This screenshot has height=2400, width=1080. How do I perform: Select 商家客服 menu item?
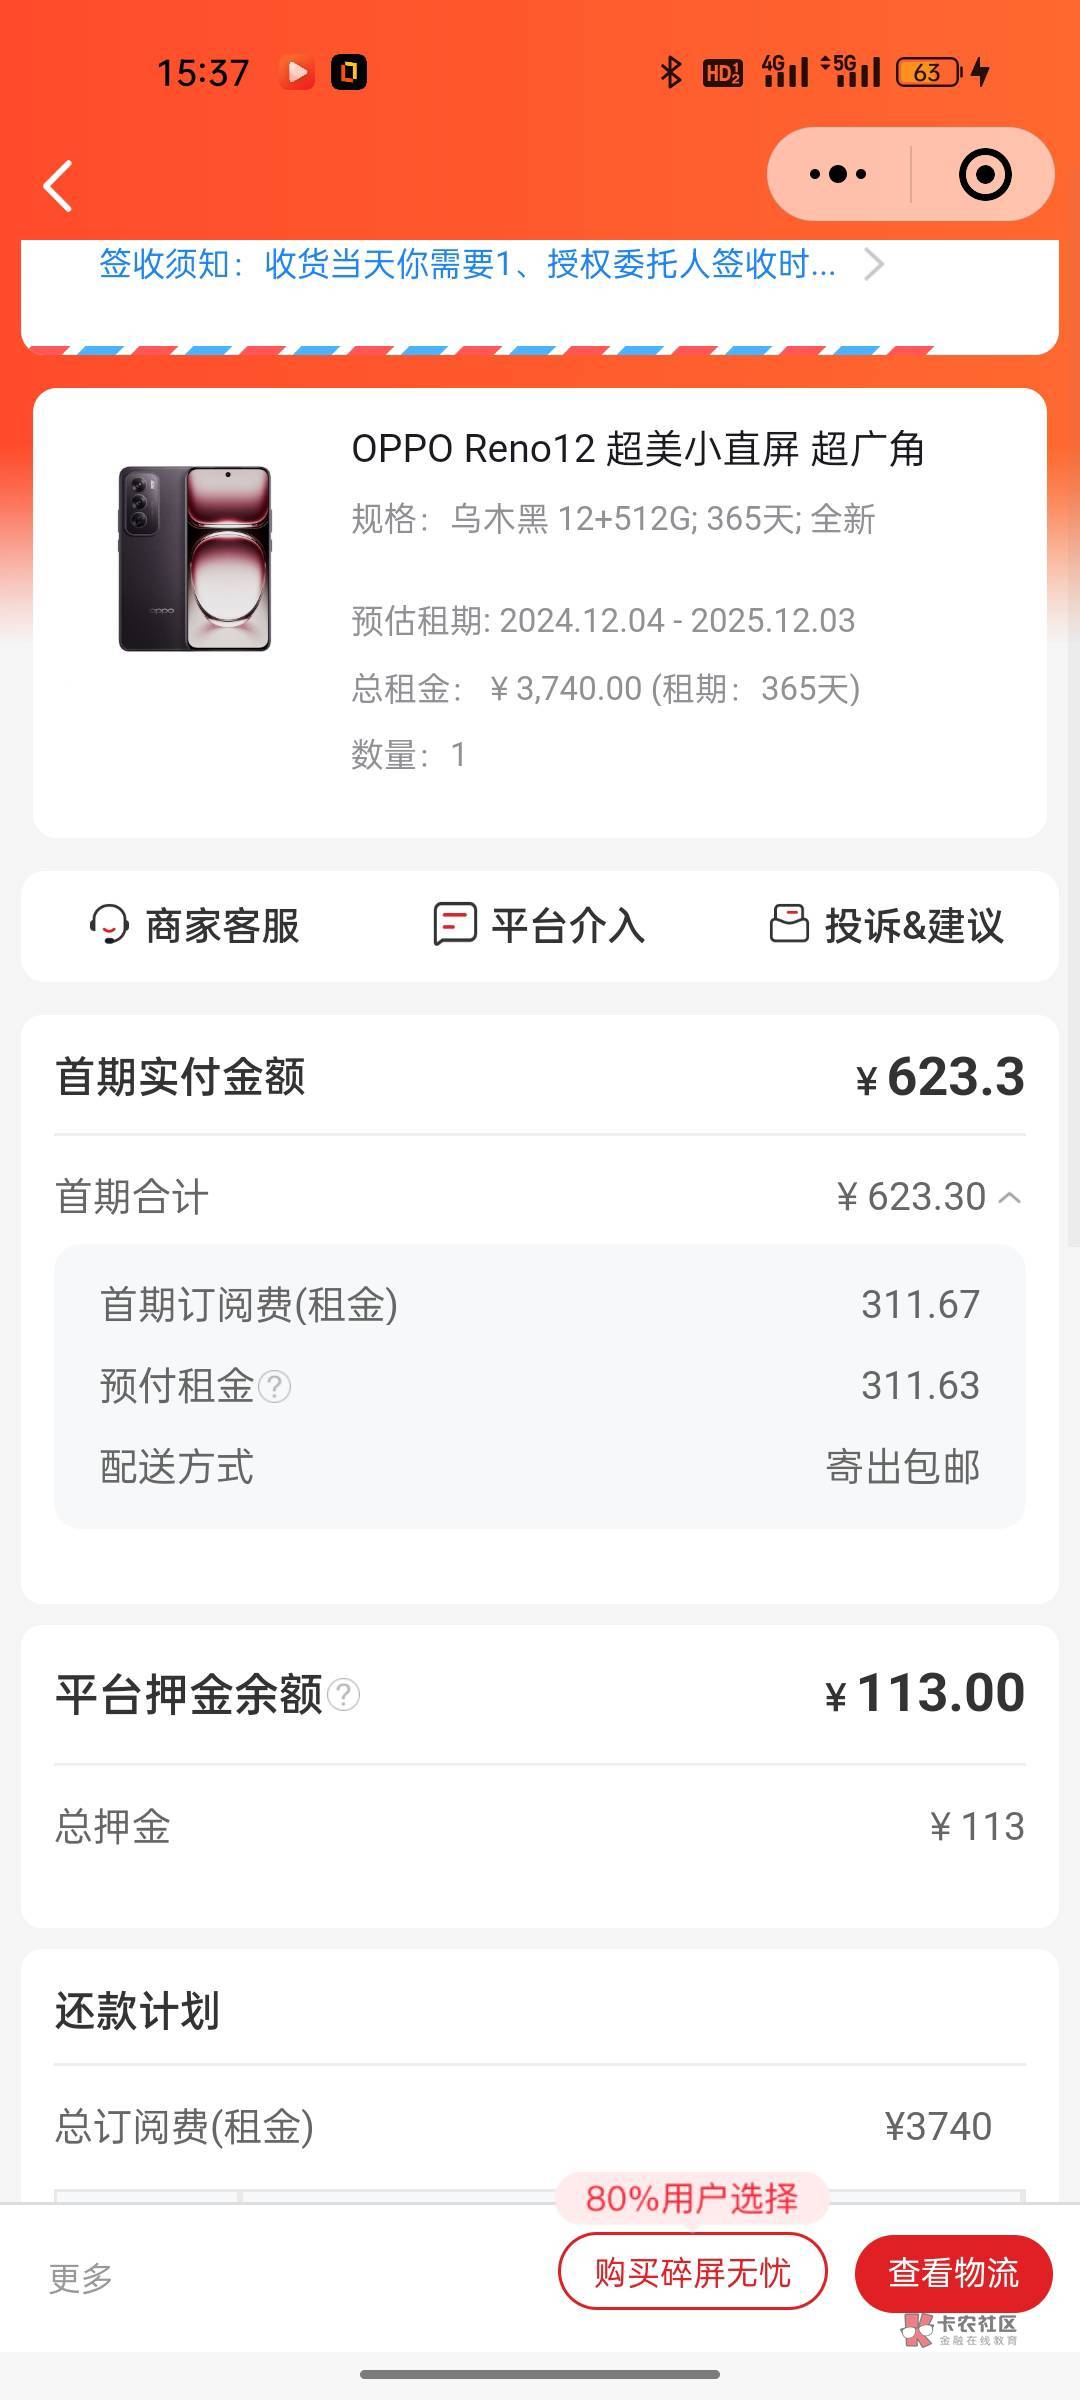pyautogui.click(x=222, y=926)
